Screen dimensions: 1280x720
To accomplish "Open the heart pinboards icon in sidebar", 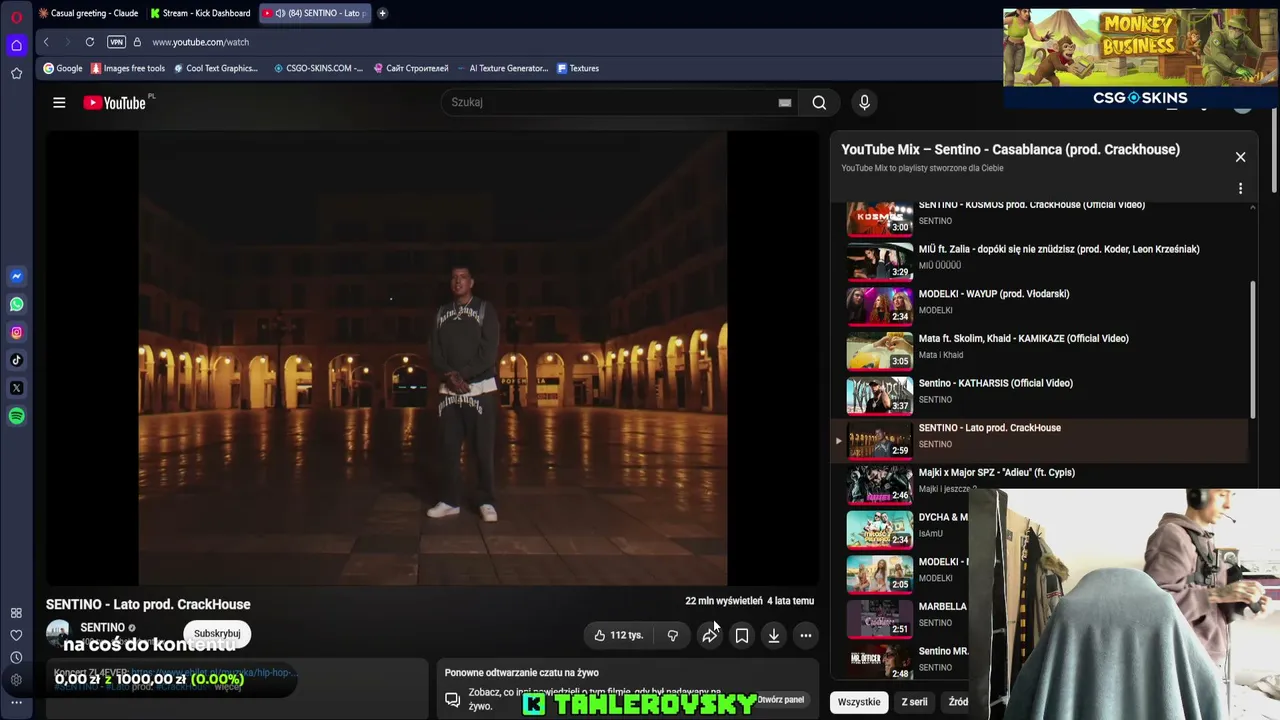I will click(16, 635).
